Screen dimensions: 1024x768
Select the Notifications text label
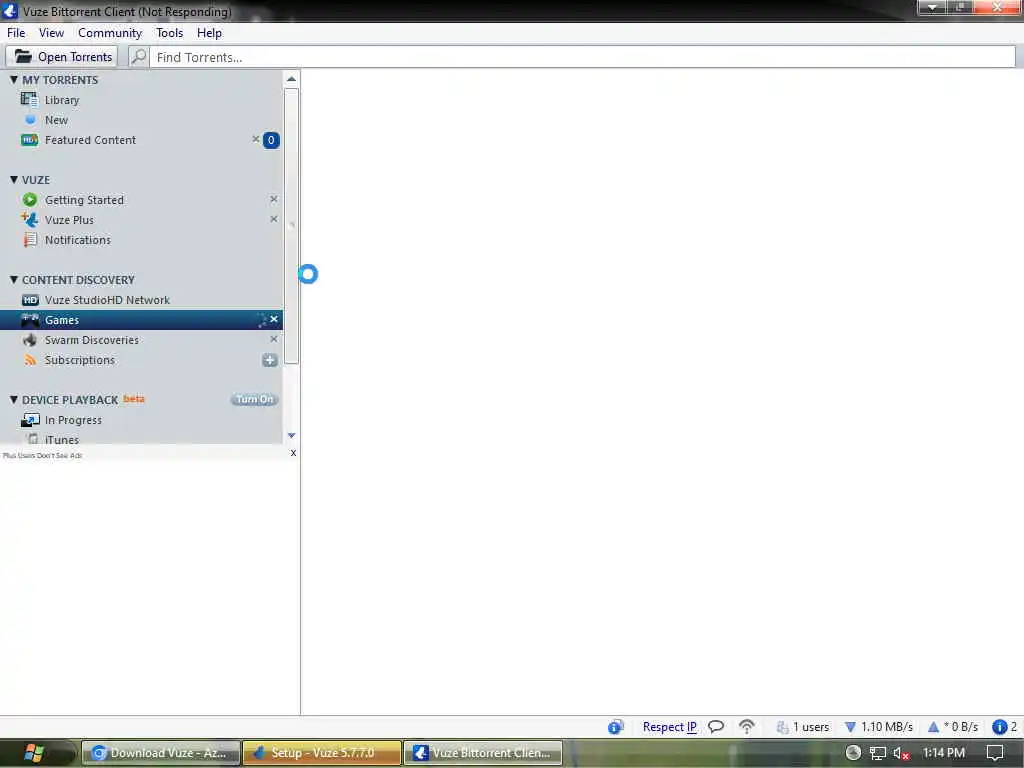pyautogui.click(x=78, y=240)
